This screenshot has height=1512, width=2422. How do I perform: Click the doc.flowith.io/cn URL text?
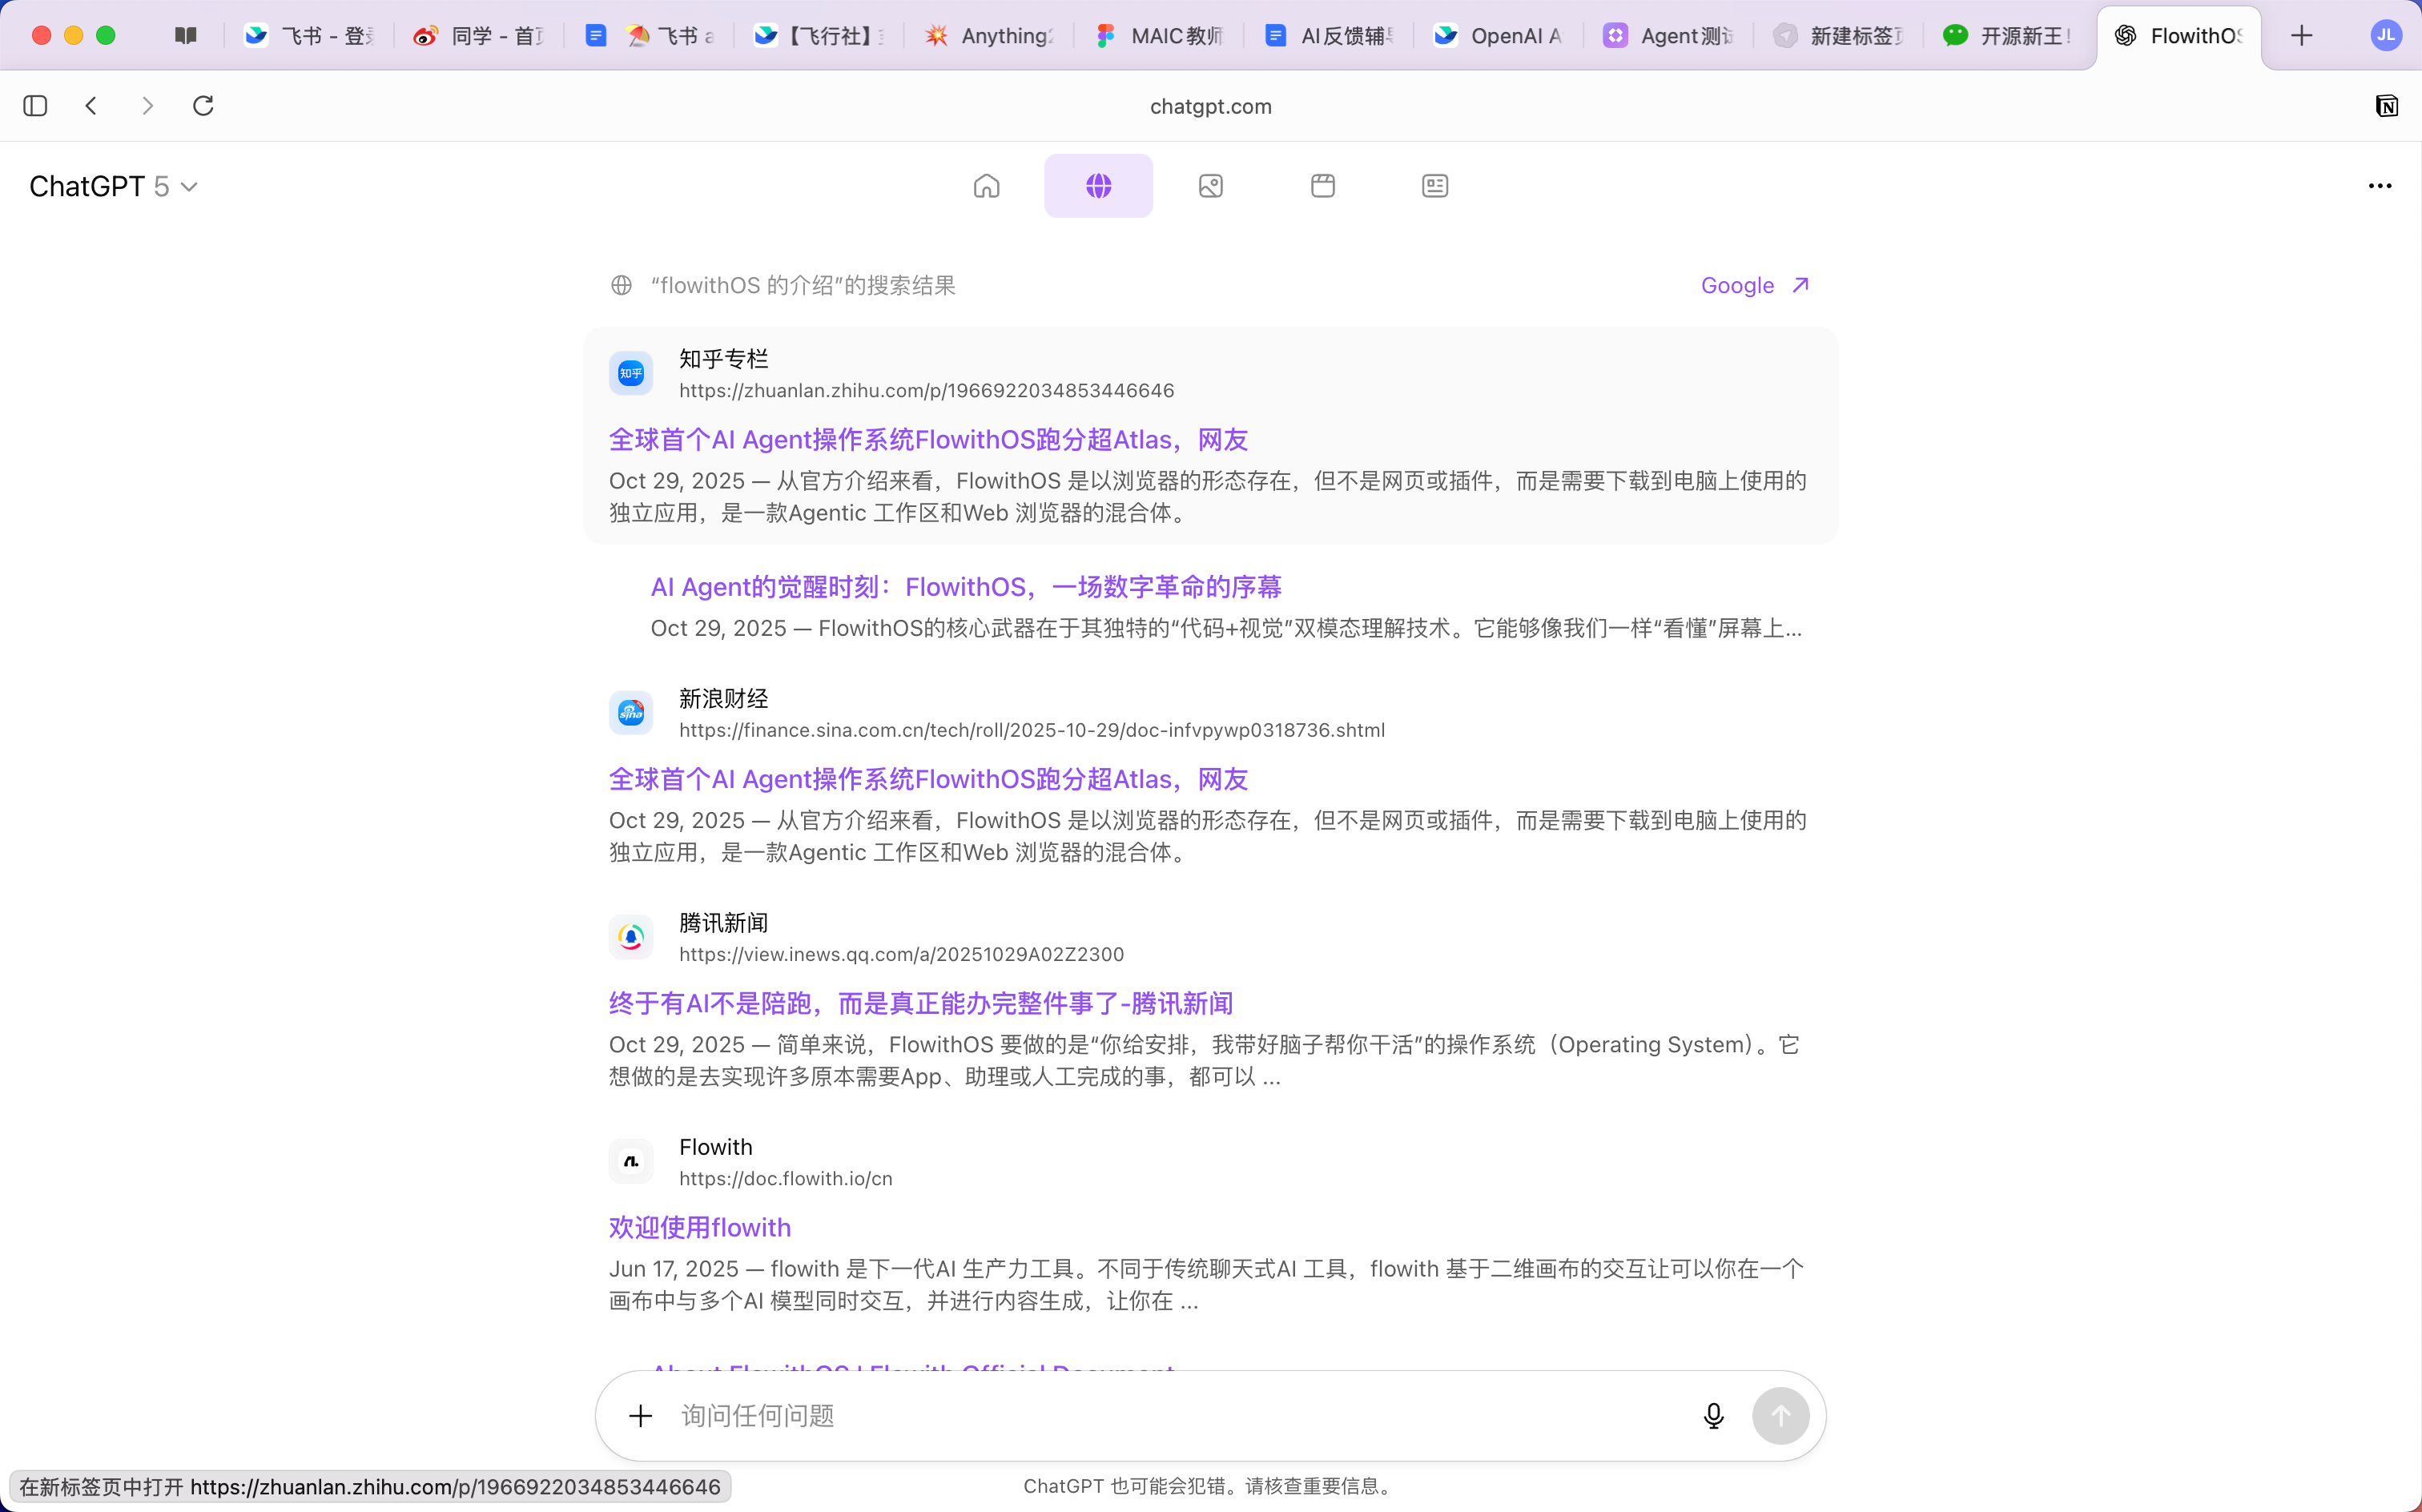tap(785, 1178)
